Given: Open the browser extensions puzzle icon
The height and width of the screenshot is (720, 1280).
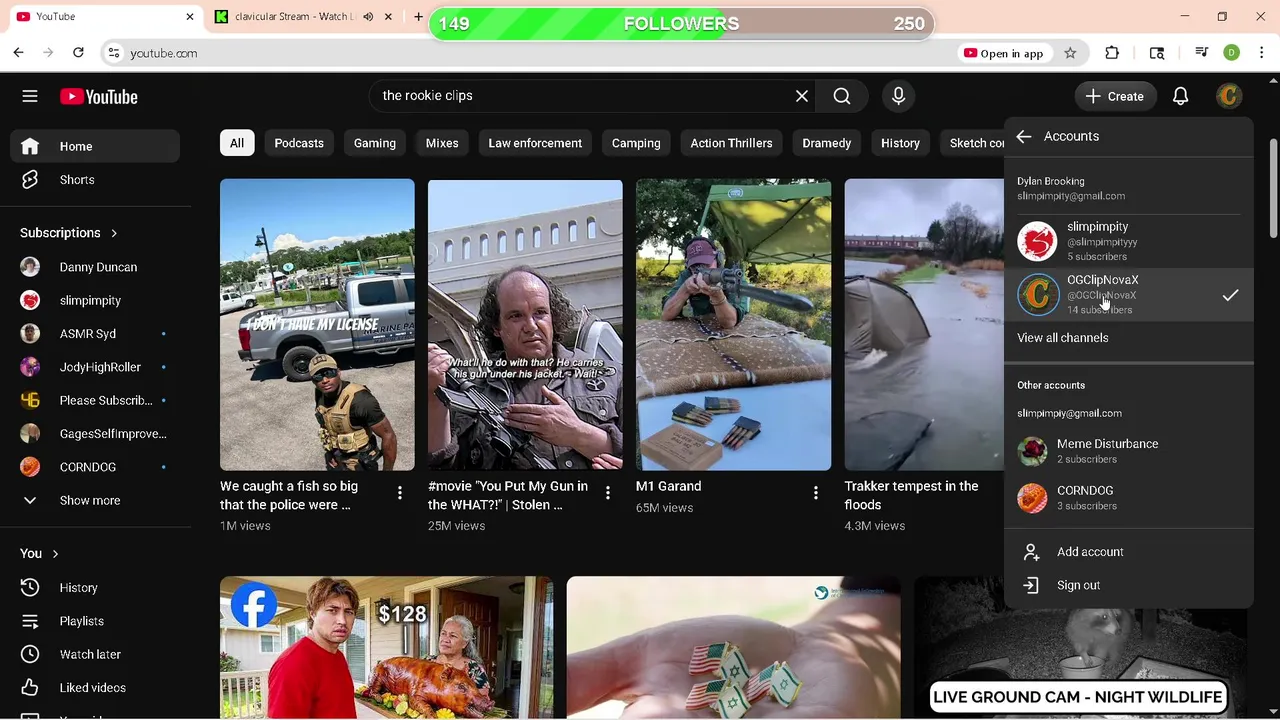Looking at the screenshot, I should [x=1112, y=53].
